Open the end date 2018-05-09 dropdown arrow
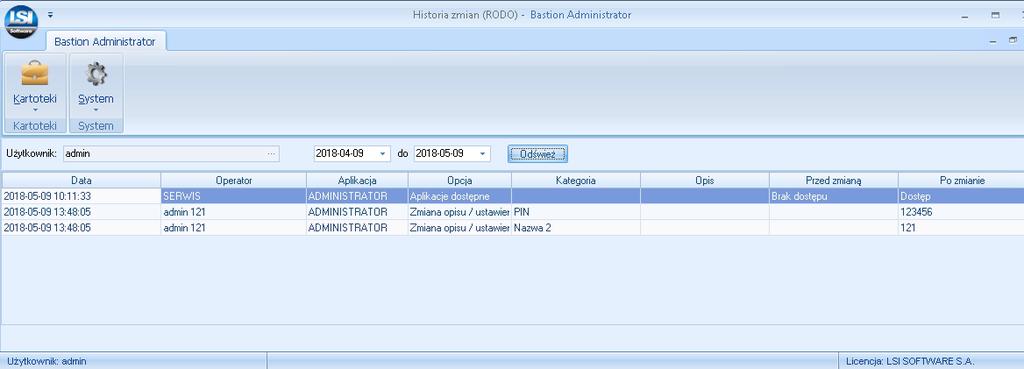1024x369 pixels. click(483, 154)
